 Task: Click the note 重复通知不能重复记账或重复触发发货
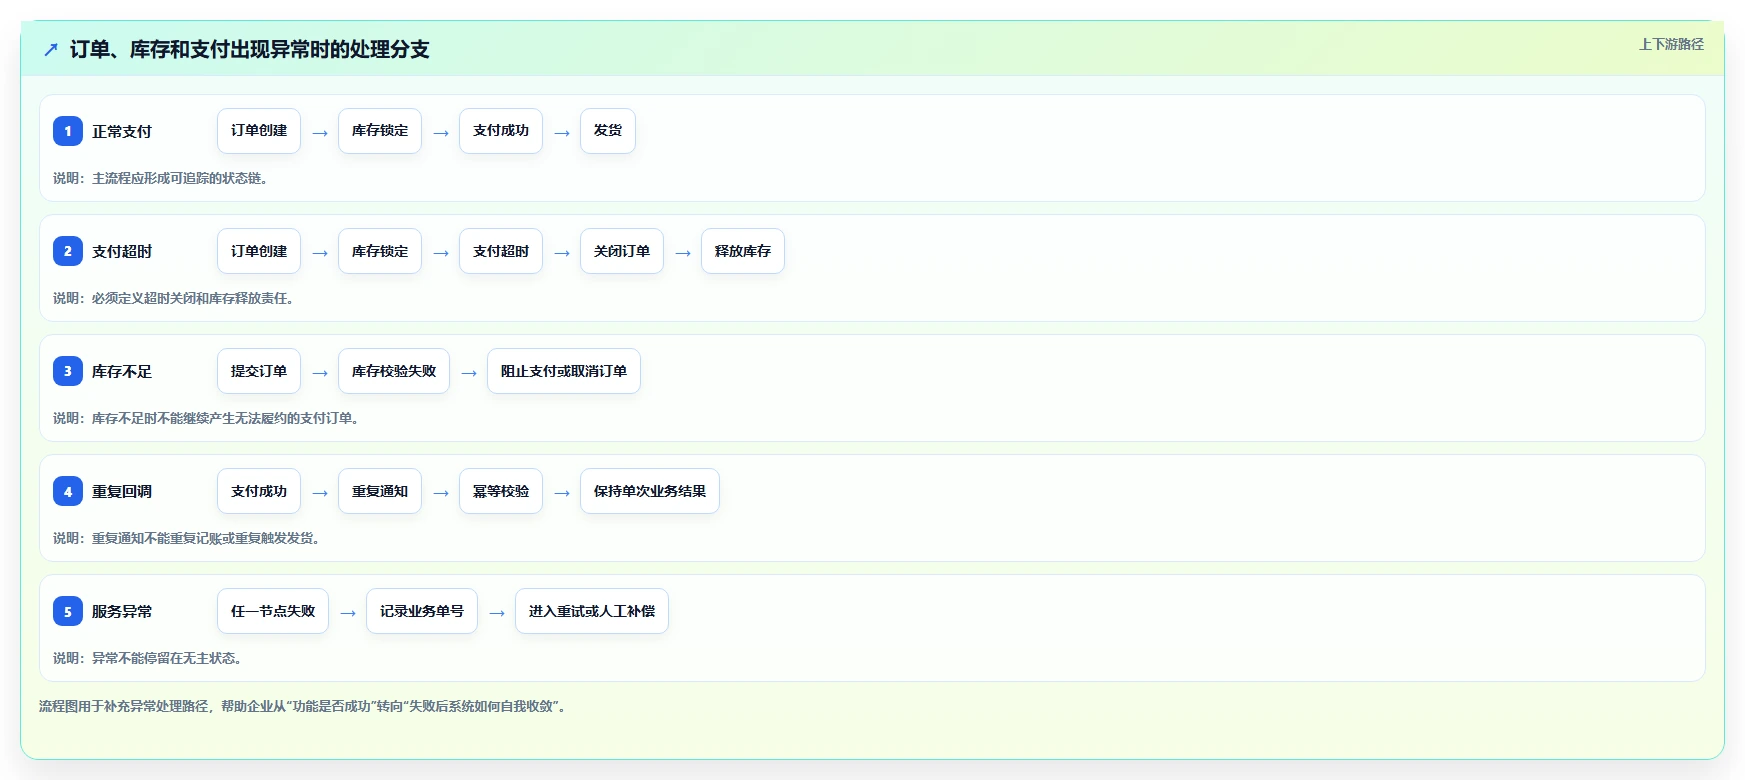click(x=186, y=538)
